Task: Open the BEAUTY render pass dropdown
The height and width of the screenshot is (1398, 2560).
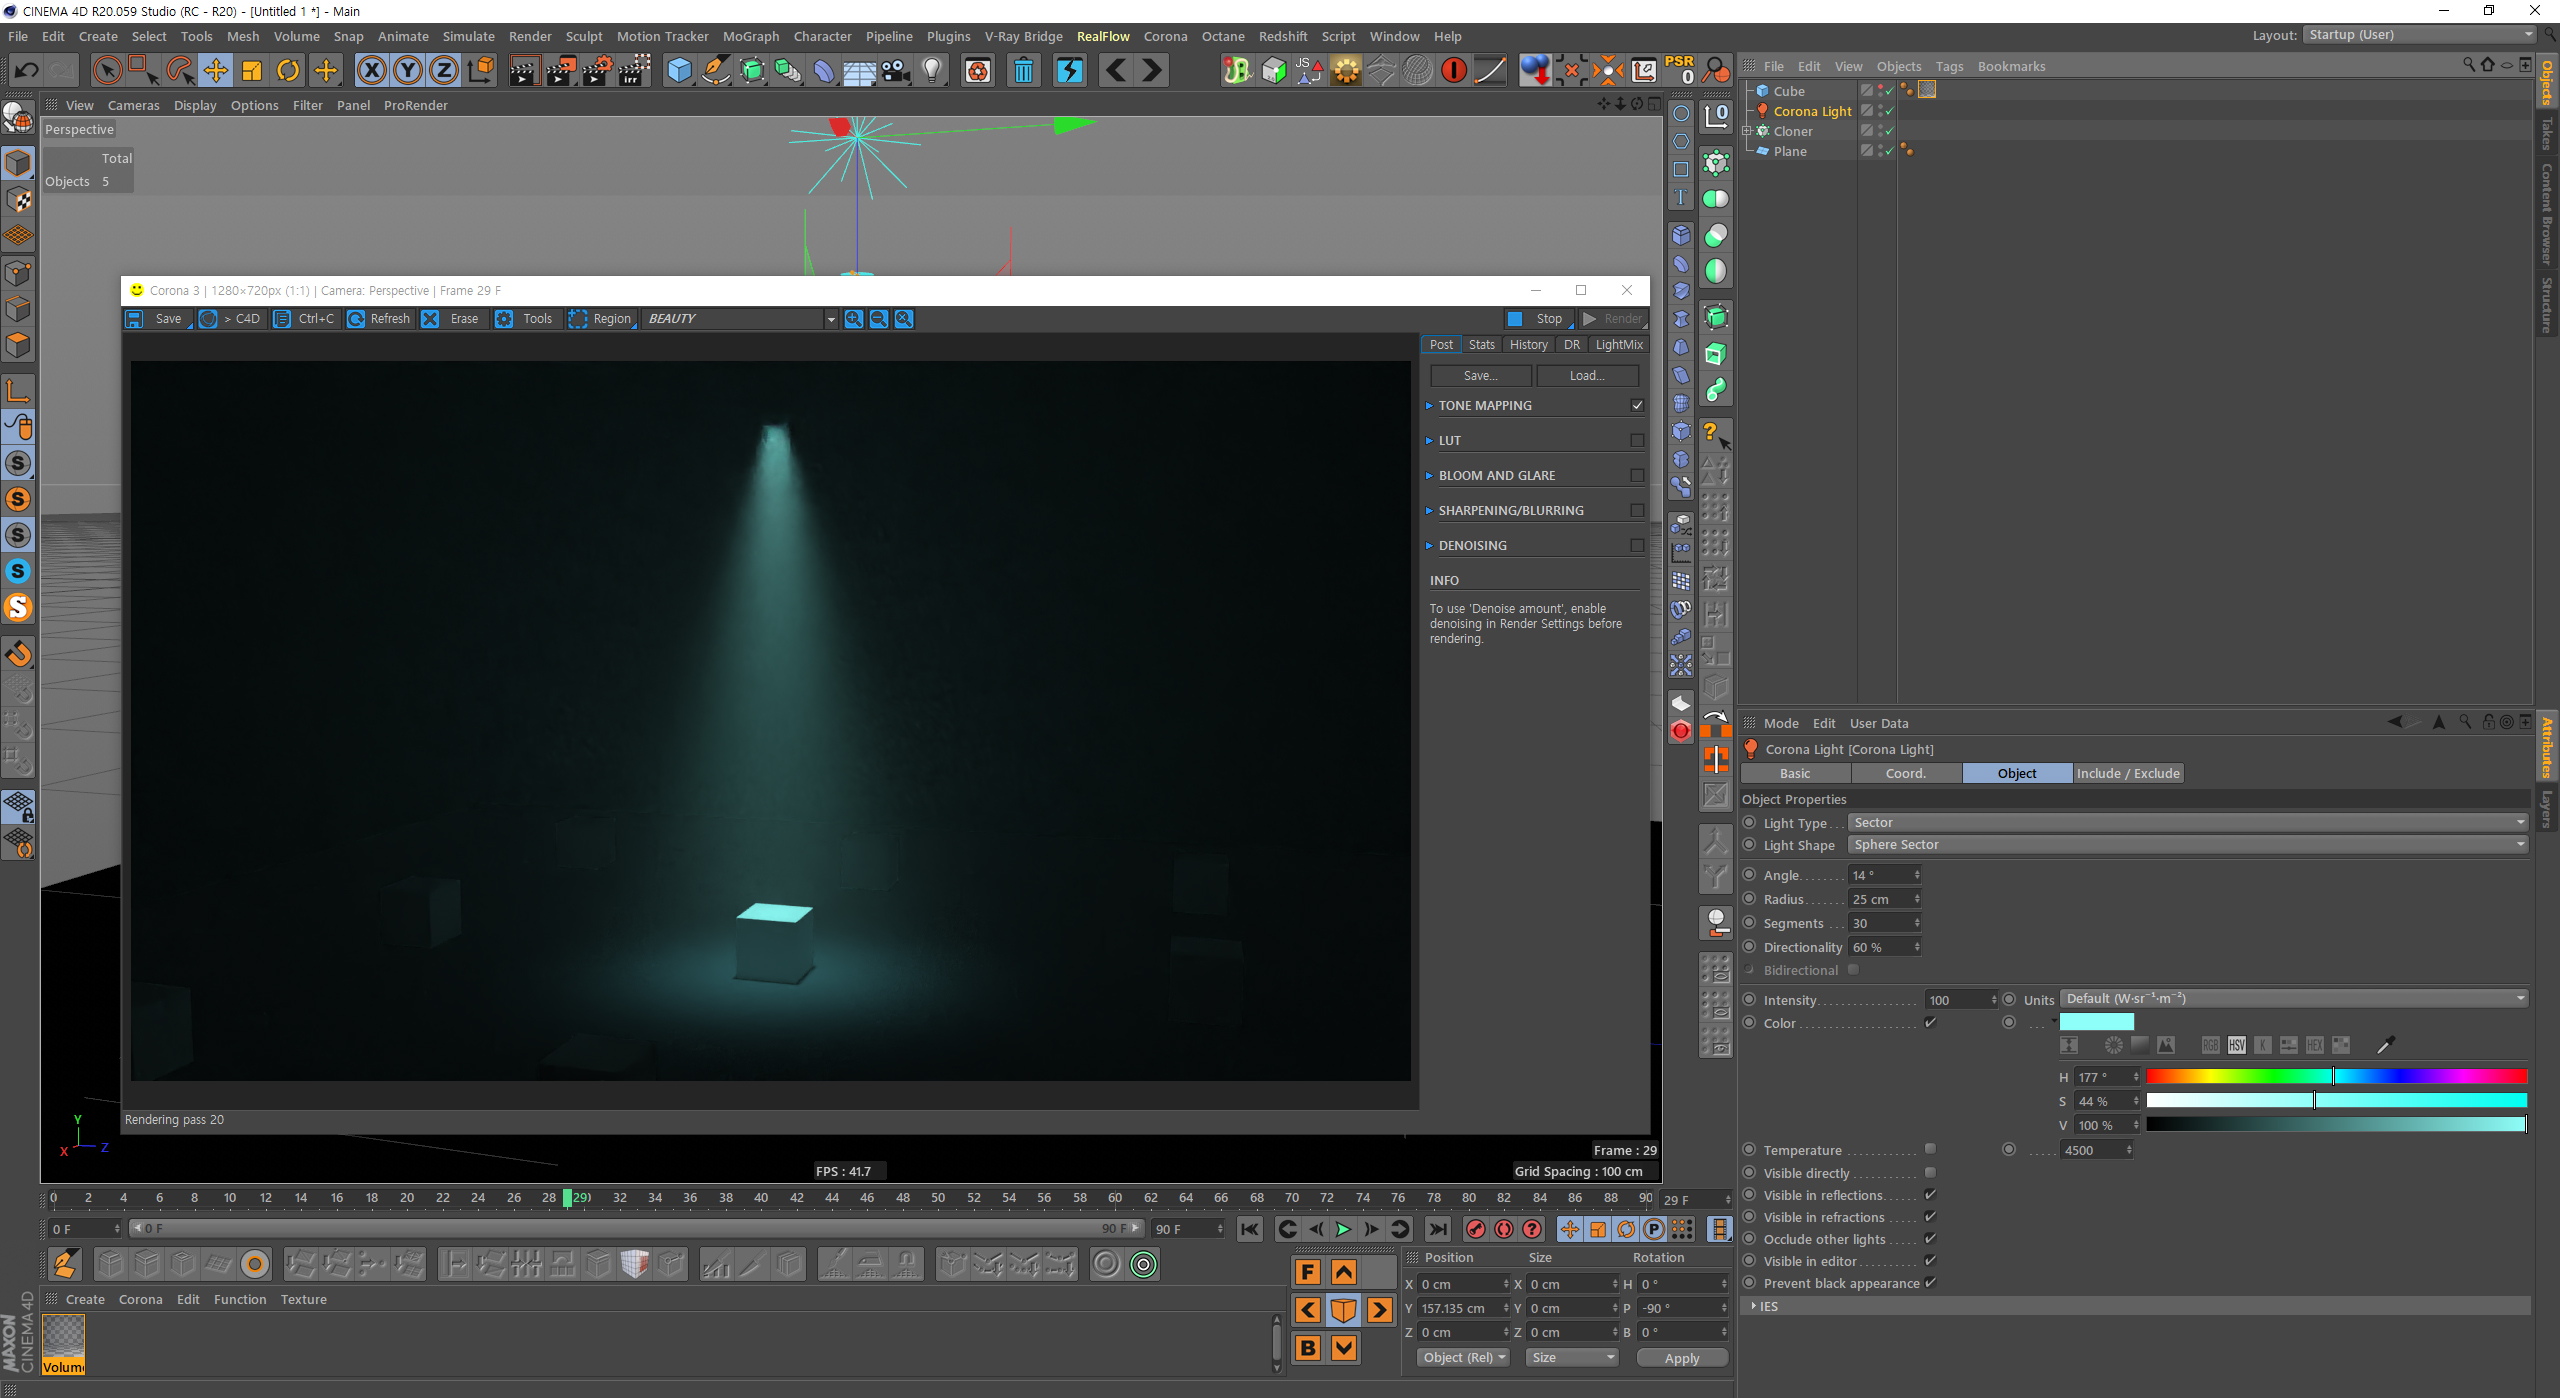Action: (740, 319)
